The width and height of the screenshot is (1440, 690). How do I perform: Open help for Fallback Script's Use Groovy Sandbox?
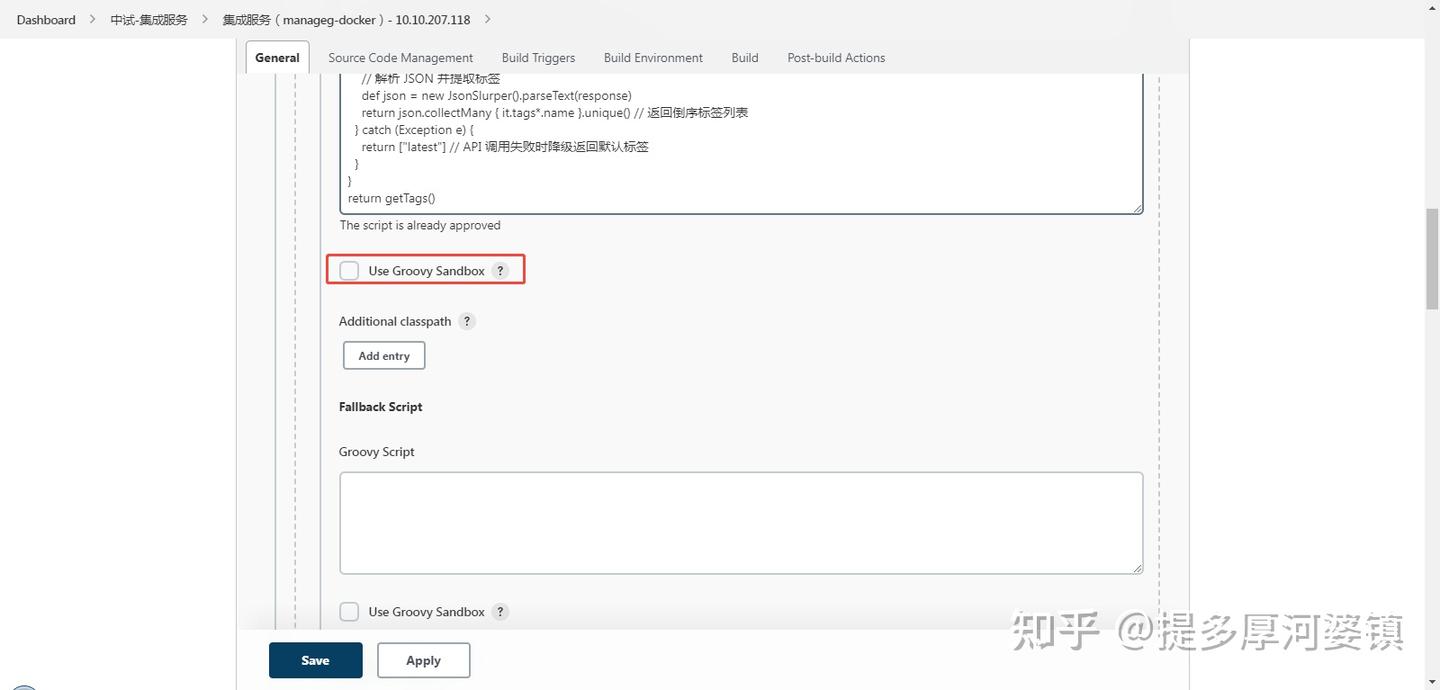501,612
